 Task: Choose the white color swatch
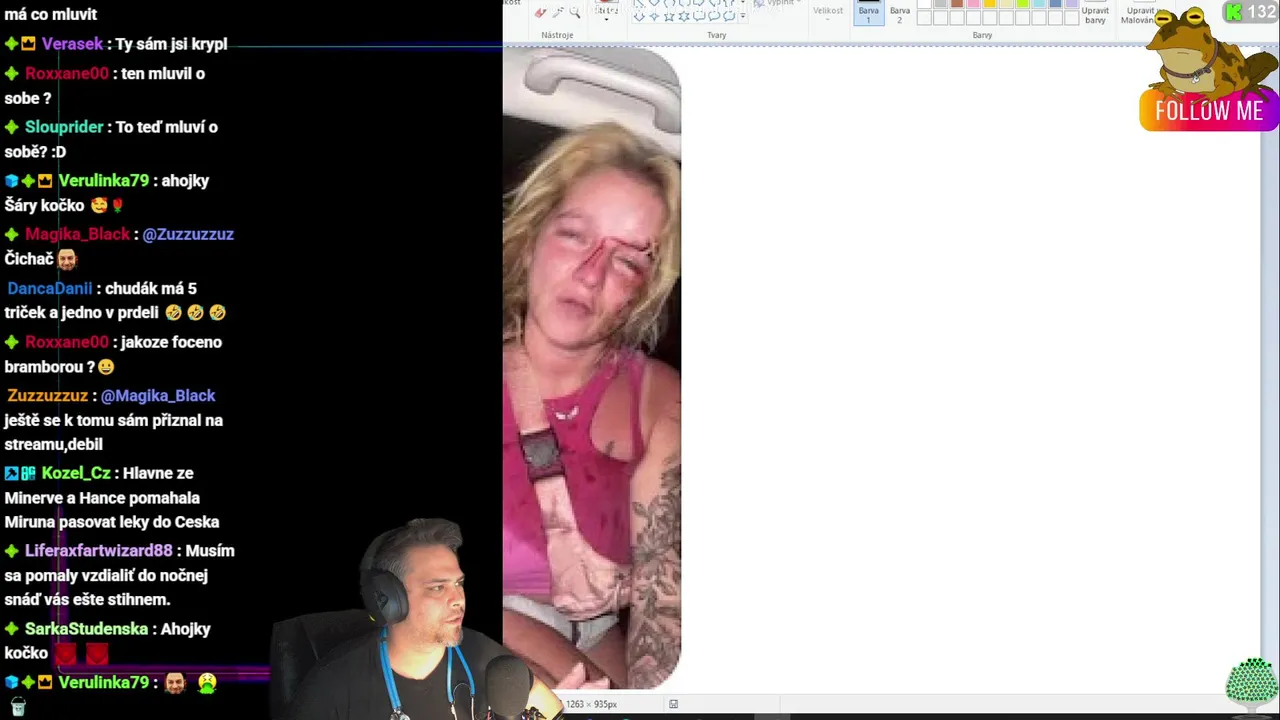pyautogui.click(x=924, y=3)
